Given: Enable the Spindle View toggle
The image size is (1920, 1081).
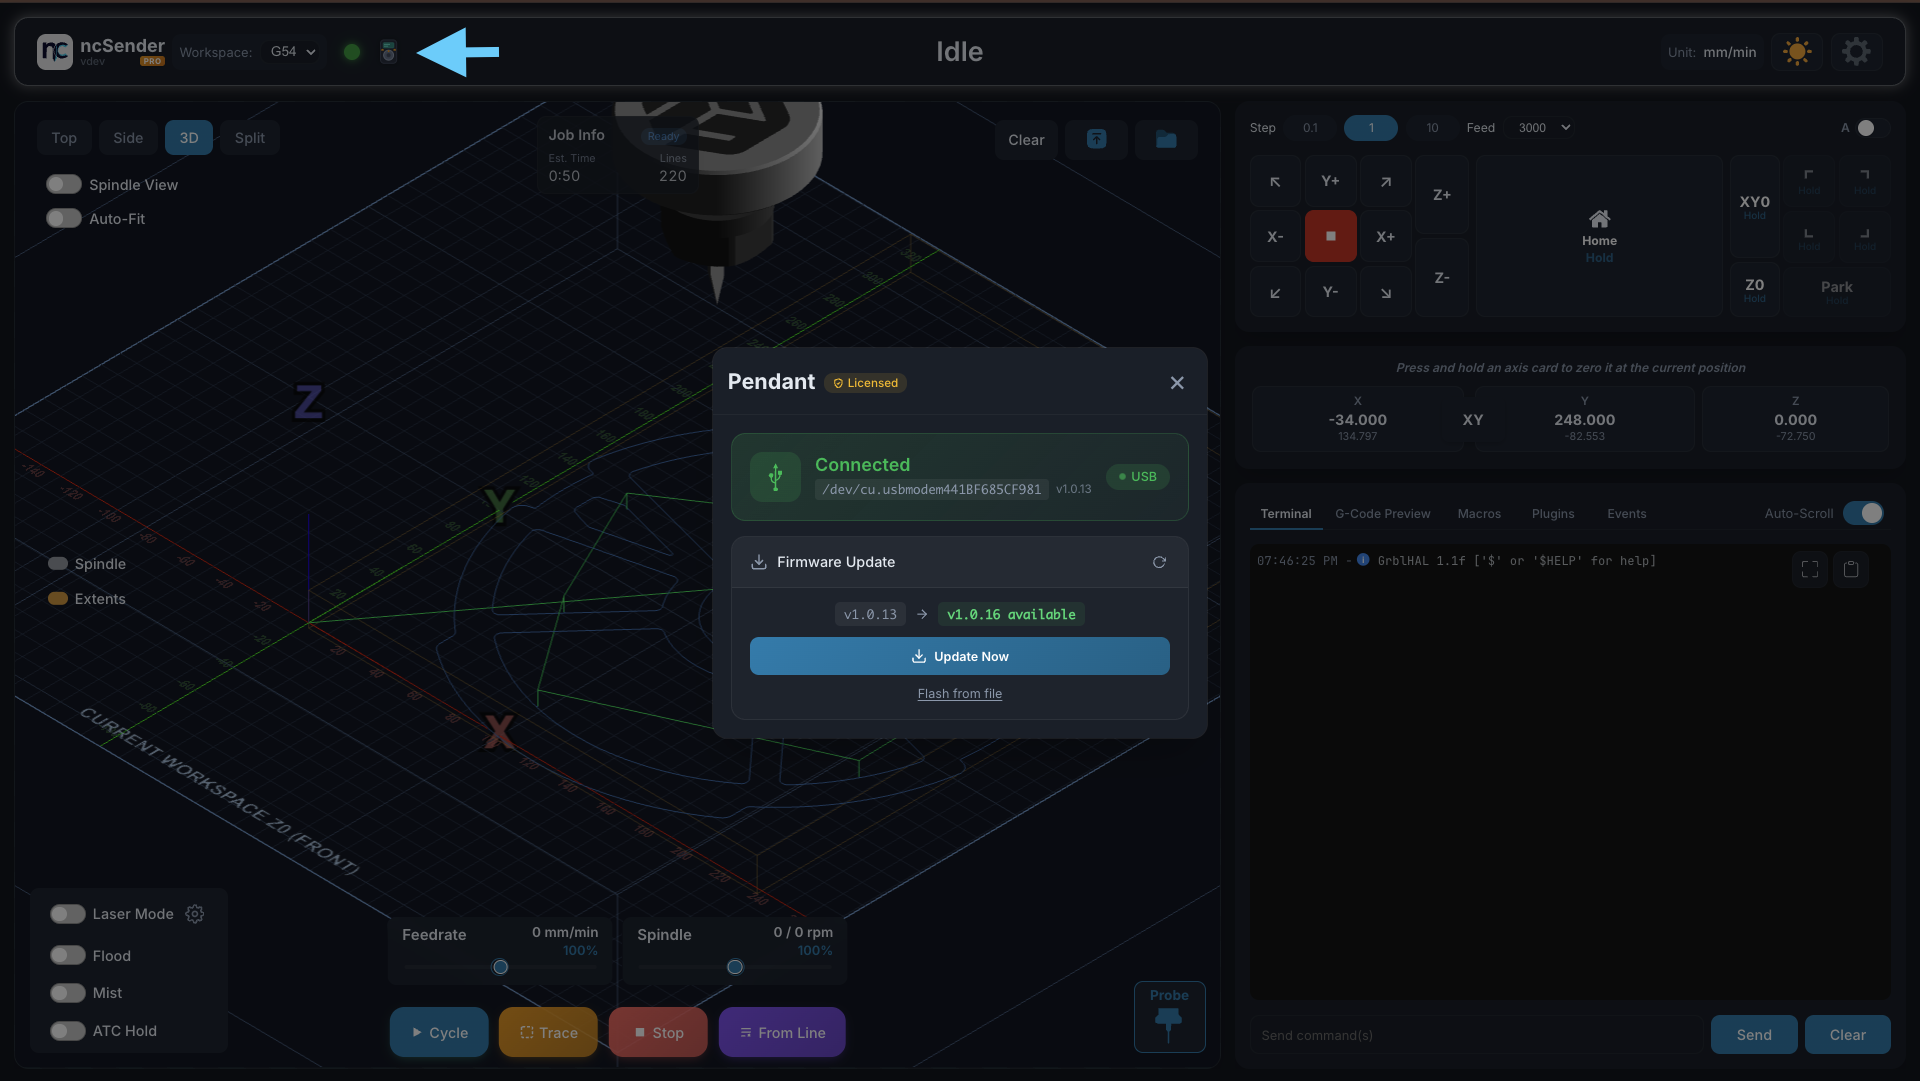Looking at the screenshot, I should [x=64, y=185].
